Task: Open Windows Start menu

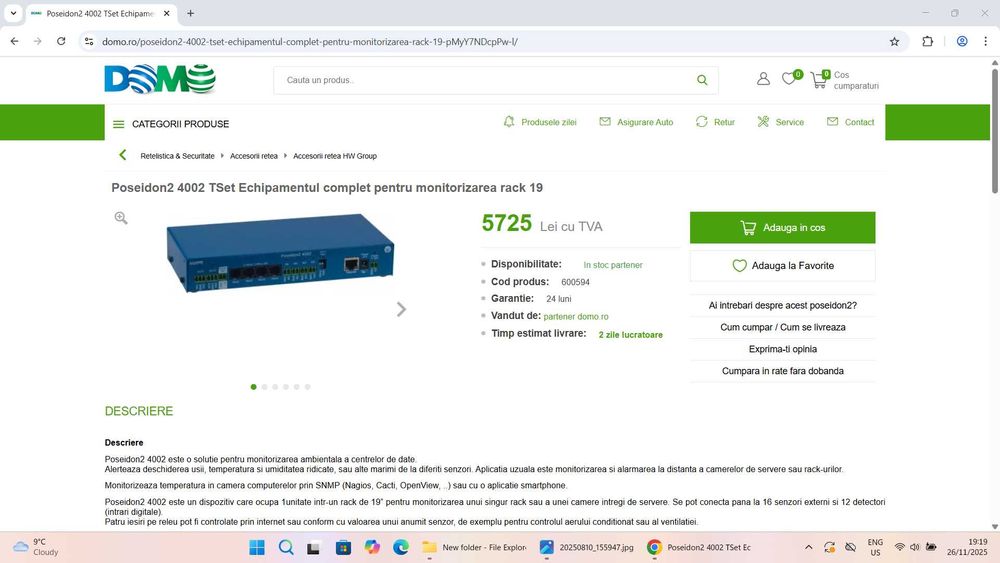Action: tap(256, 547)
